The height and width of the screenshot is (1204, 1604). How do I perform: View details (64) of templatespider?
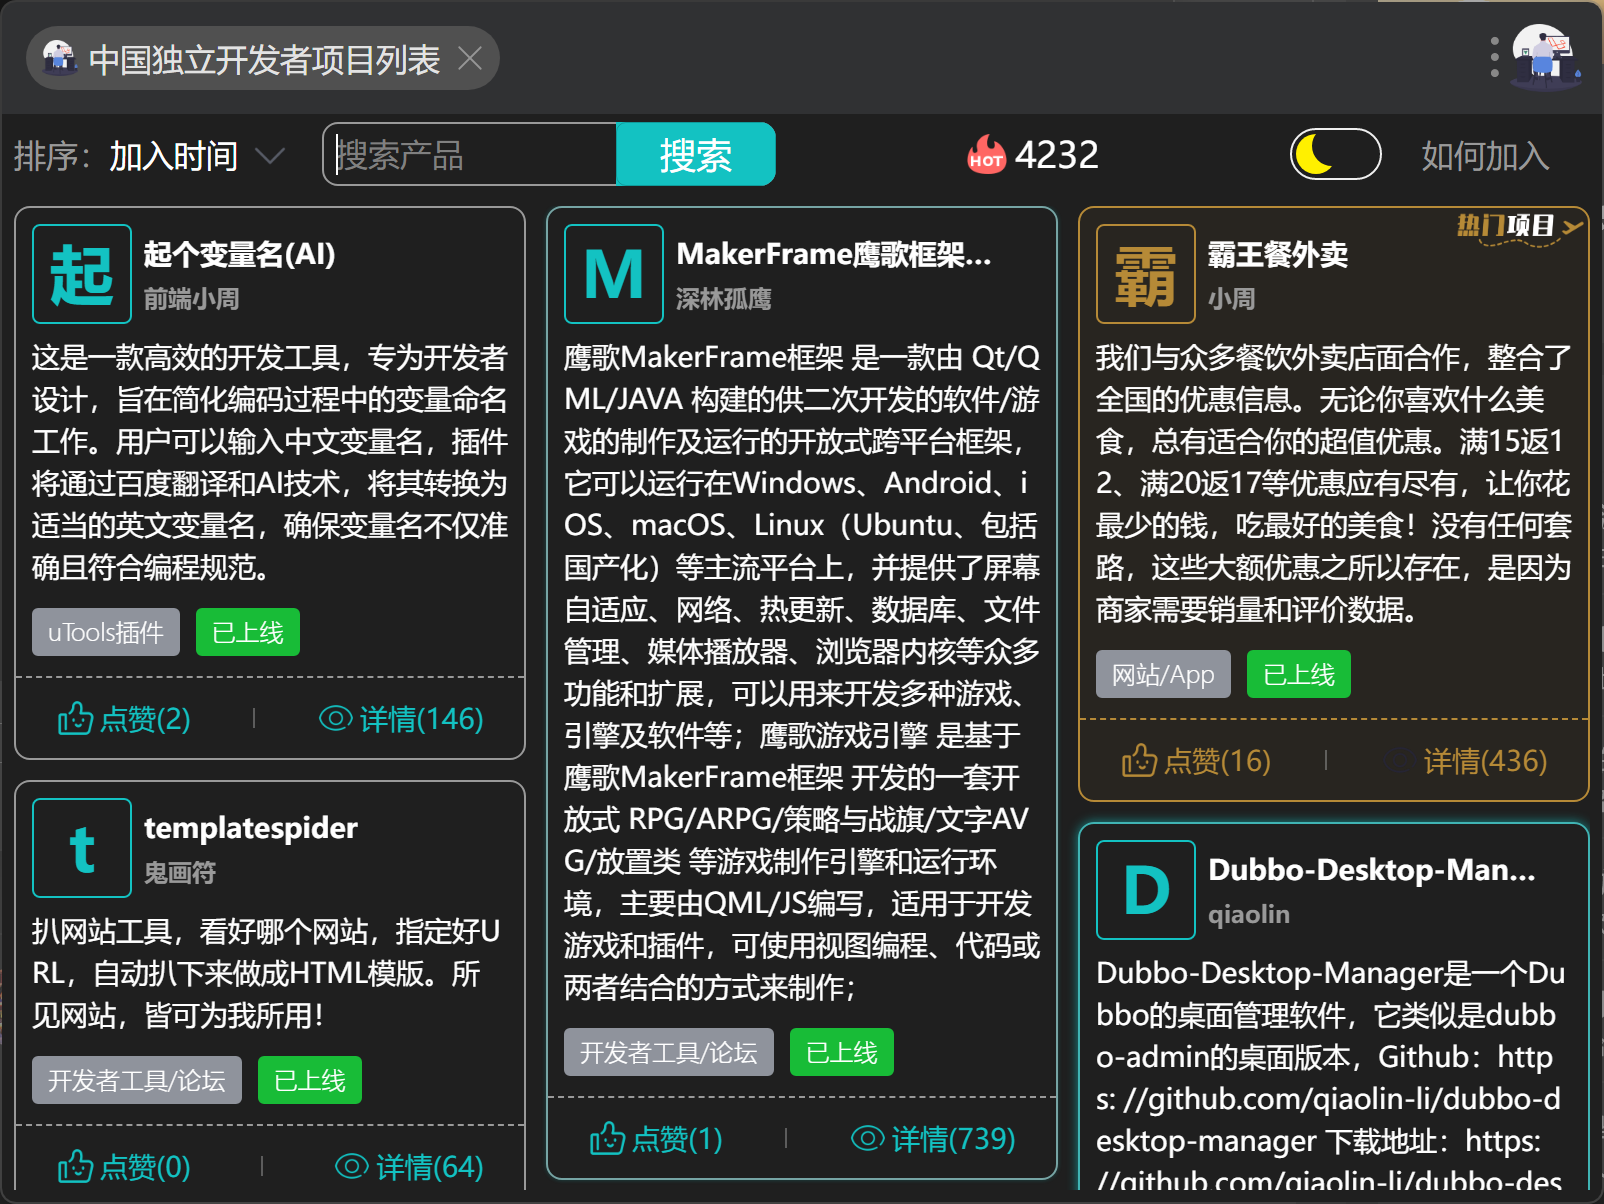[409, 1167]
